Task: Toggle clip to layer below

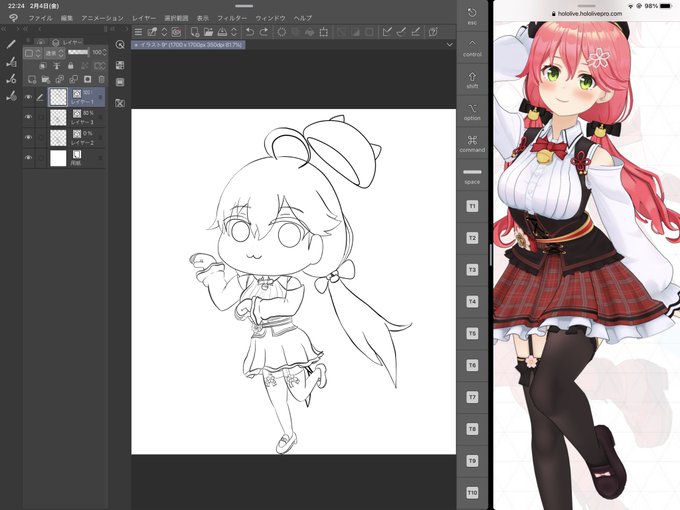Action: (42, 66)
